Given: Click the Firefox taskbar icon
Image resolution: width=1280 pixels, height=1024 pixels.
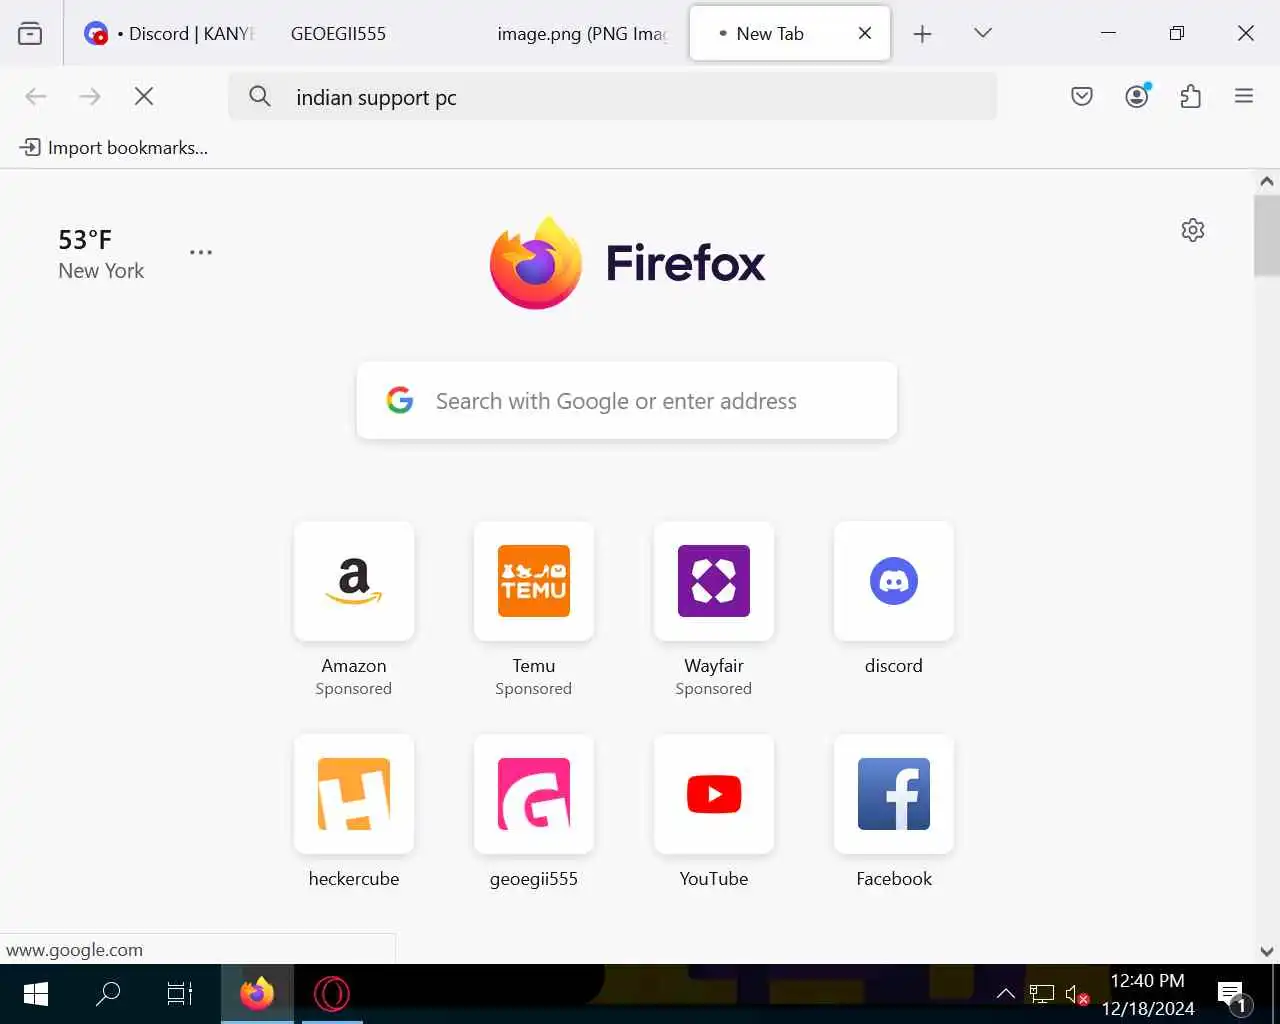Looking at the screenshot, I should coord(257,994).
